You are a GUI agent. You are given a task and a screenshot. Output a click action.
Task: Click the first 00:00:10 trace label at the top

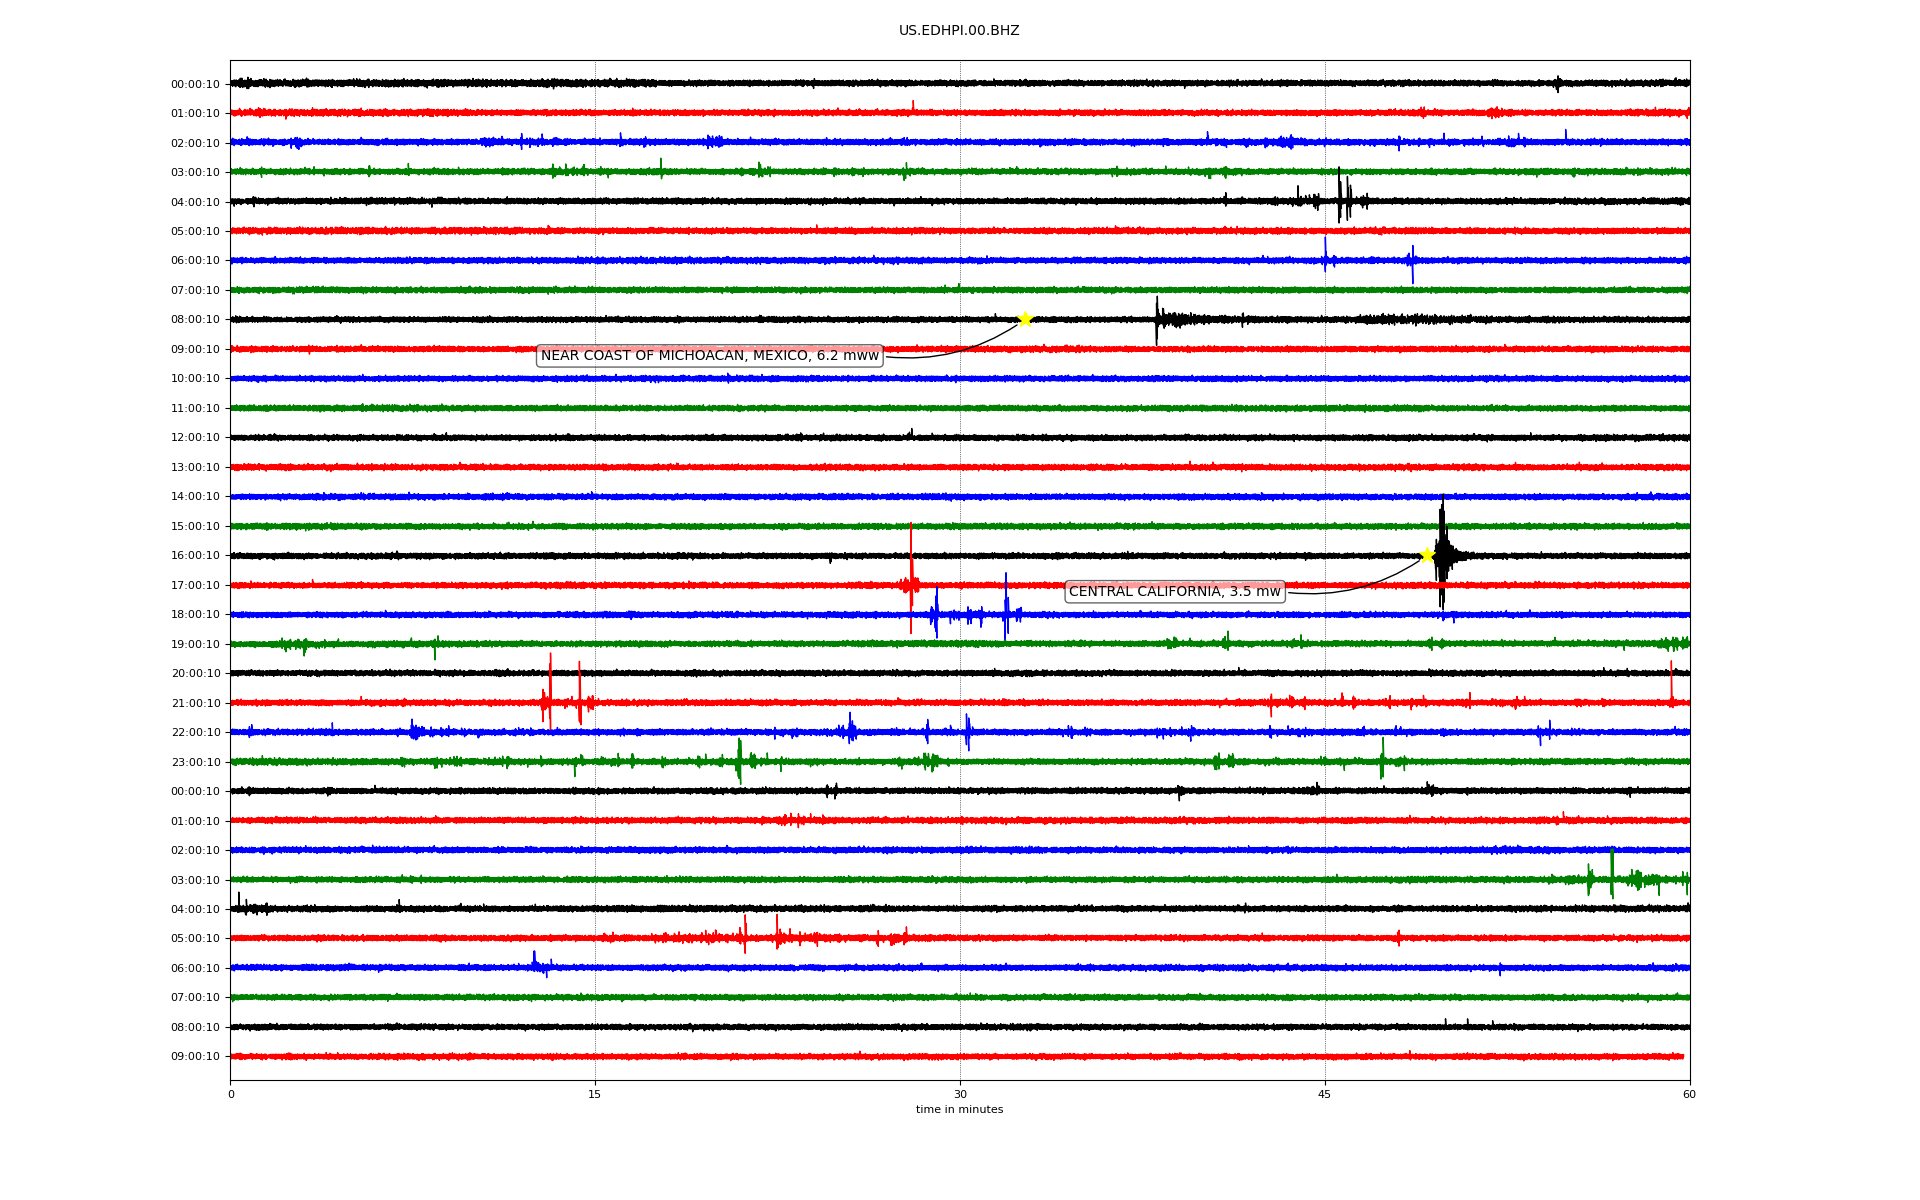(195, 85)
